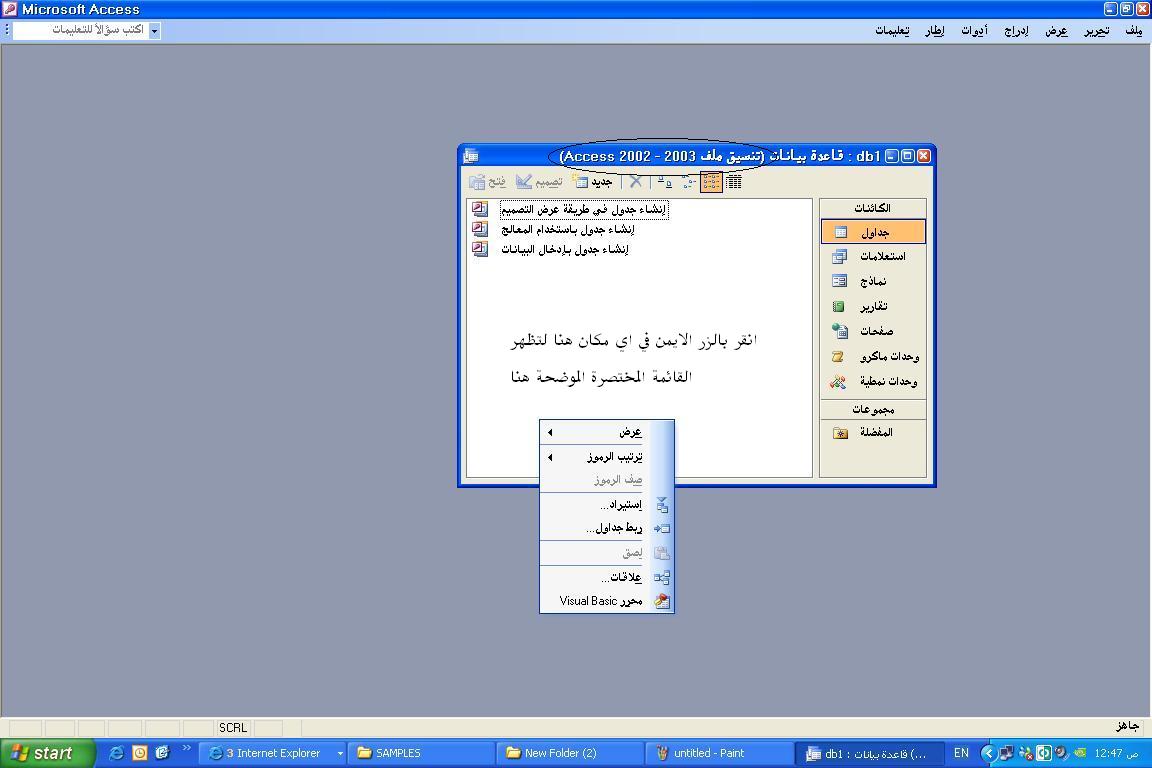Click the Microsoft Access title bar icon
The width and height of the screenshot is (1152, 768).
10,9
